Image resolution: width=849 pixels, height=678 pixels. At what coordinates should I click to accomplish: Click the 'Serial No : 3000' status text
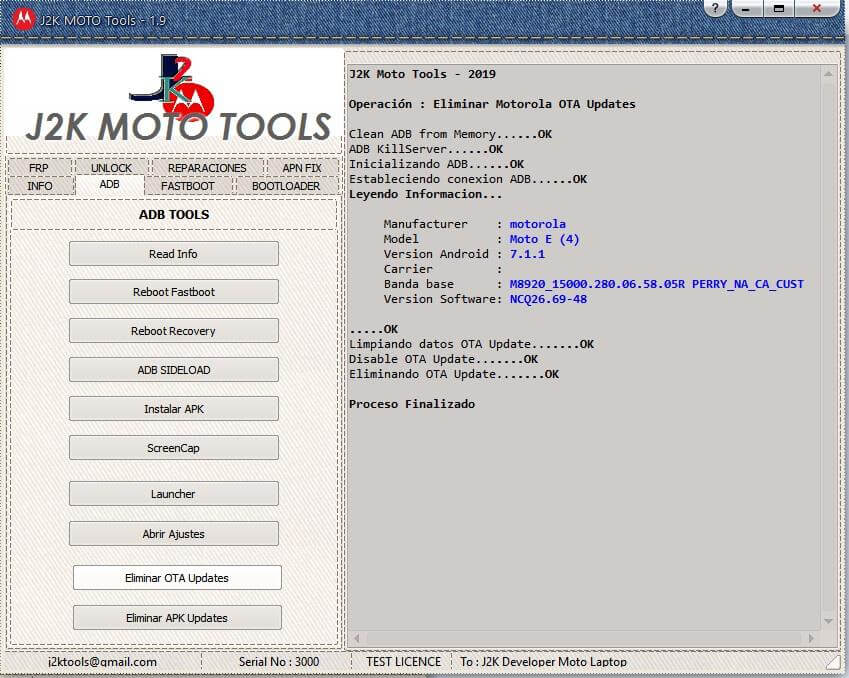pos(279,662)
